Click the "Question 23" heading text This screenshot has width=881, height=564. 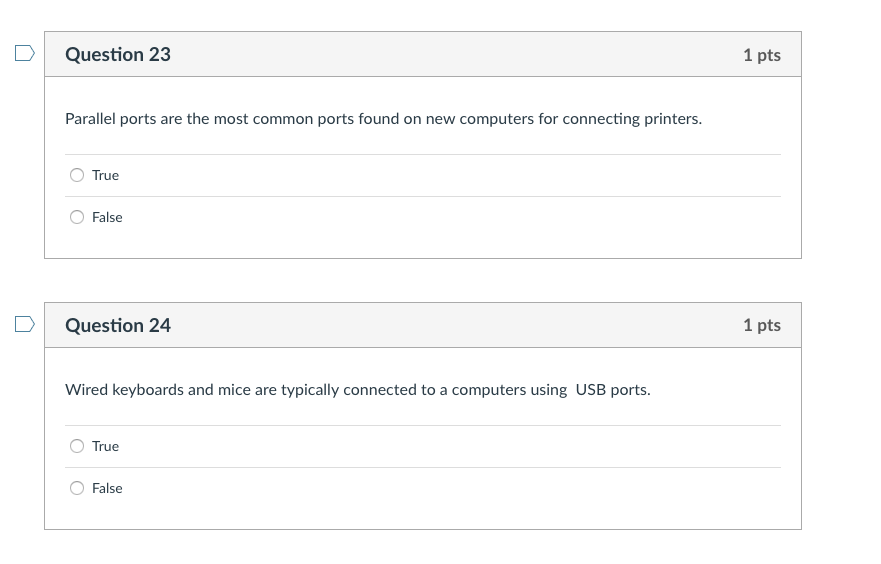(x=118, y=55)
